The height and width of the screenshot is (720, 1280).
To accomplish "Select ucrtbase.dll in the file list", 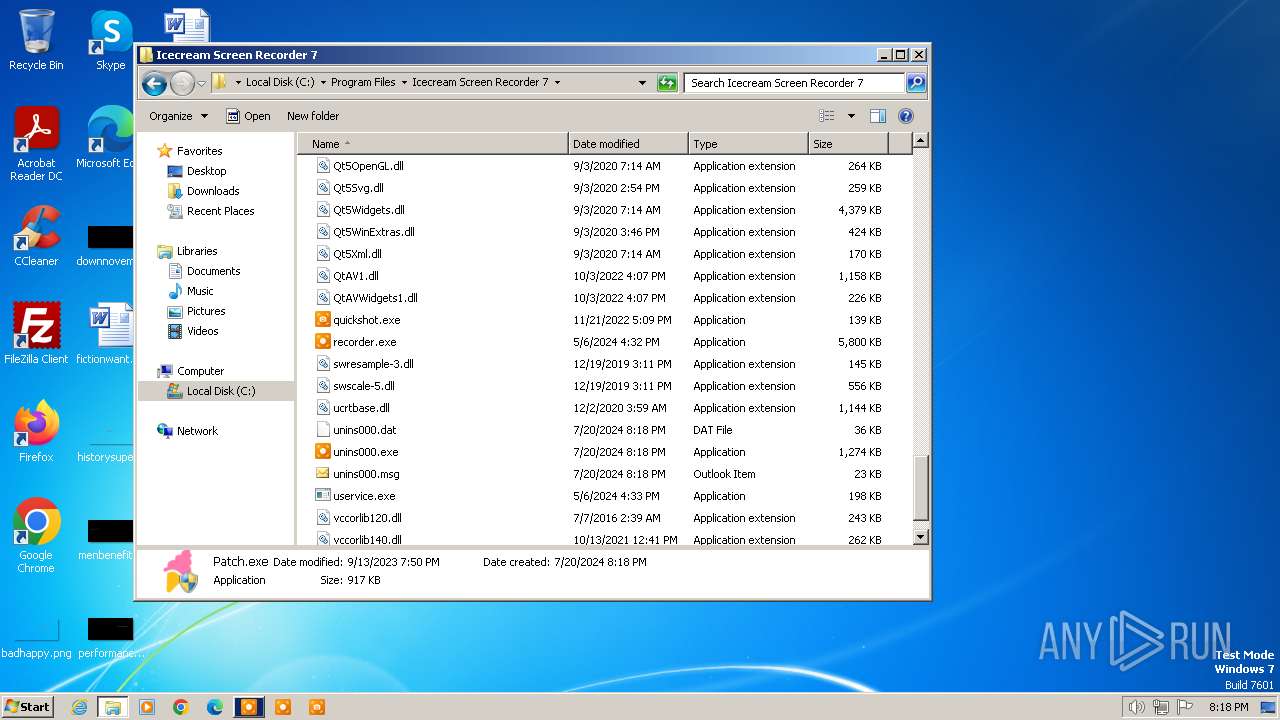I will pyautogui.click(x=361, y=408).
